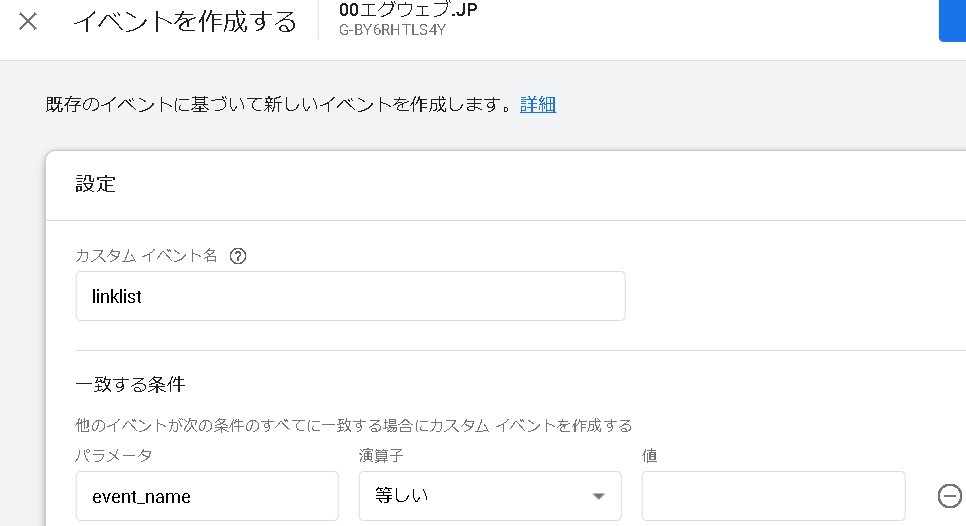Click the 一致する条件 section heading
Viewport: 966px width, 526px height.
tap(130, 384)
